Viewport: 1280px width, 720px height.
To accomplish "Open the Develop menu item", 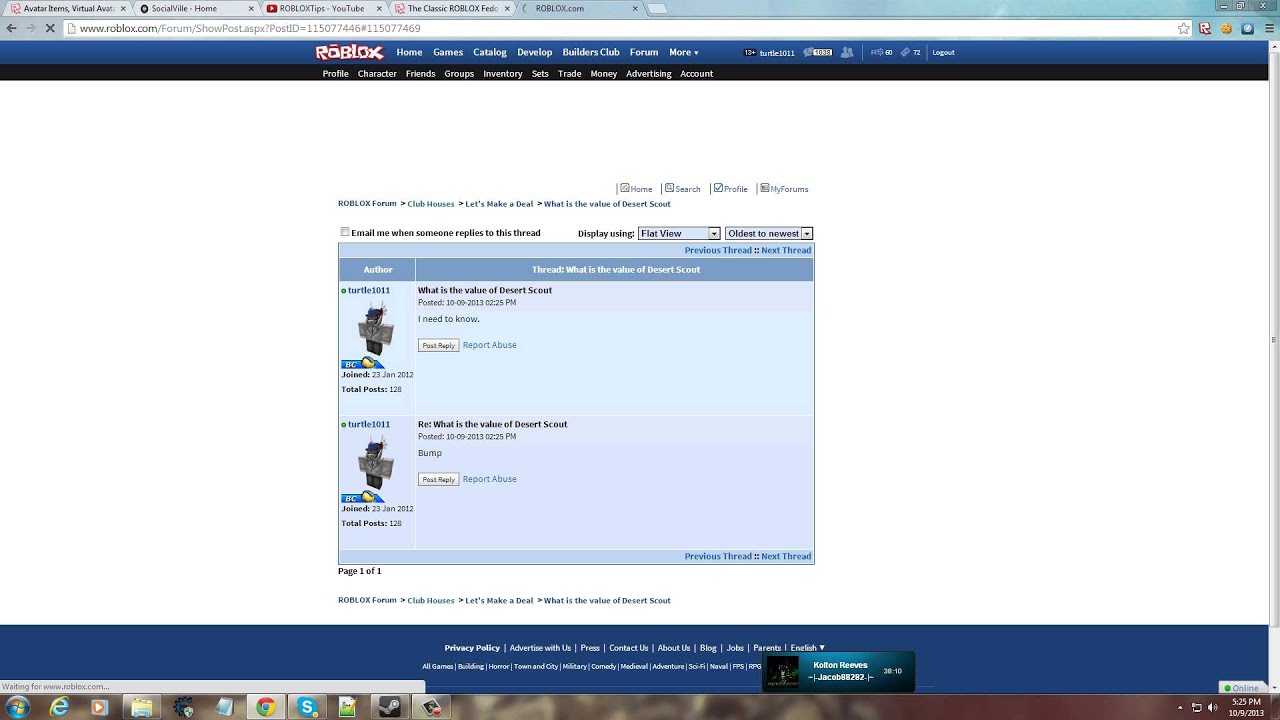I will click(x=535, y=52).
